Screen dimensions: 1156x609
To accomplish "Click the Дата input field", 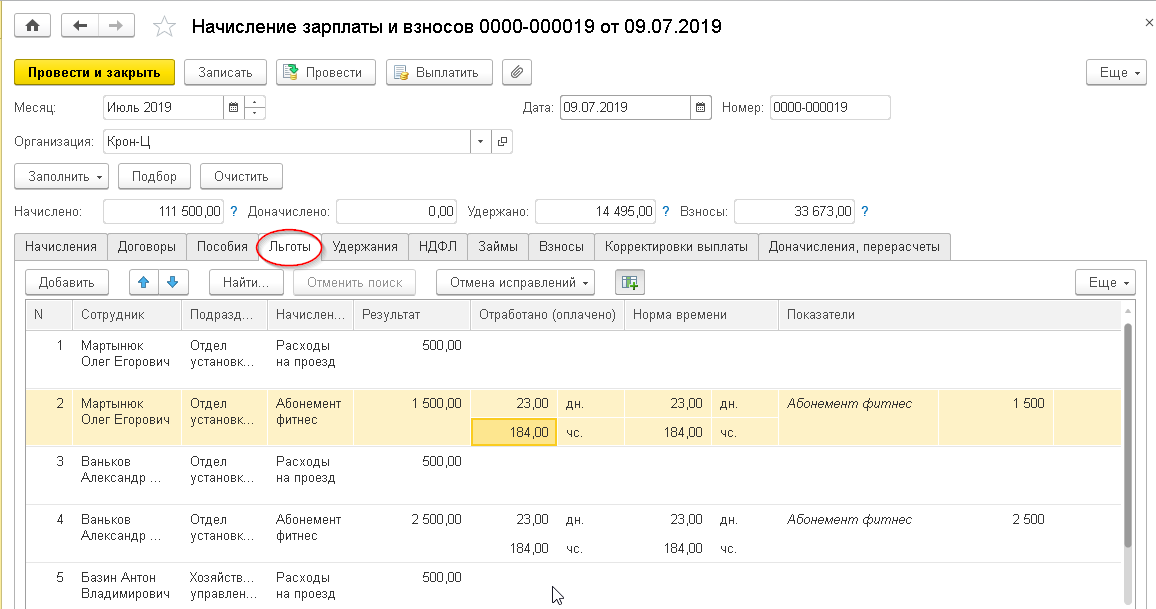I will pyautogui.click(x=625, y=108).
